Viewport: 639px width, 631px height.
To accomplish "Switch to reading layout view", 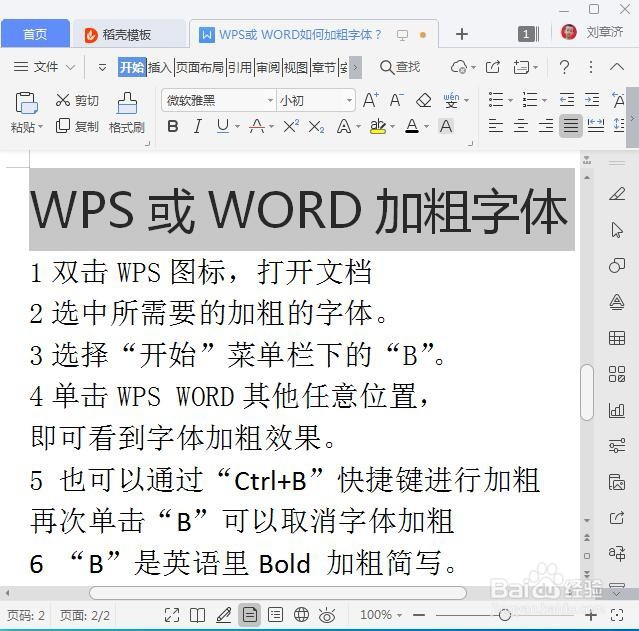I will click(198, 615).
